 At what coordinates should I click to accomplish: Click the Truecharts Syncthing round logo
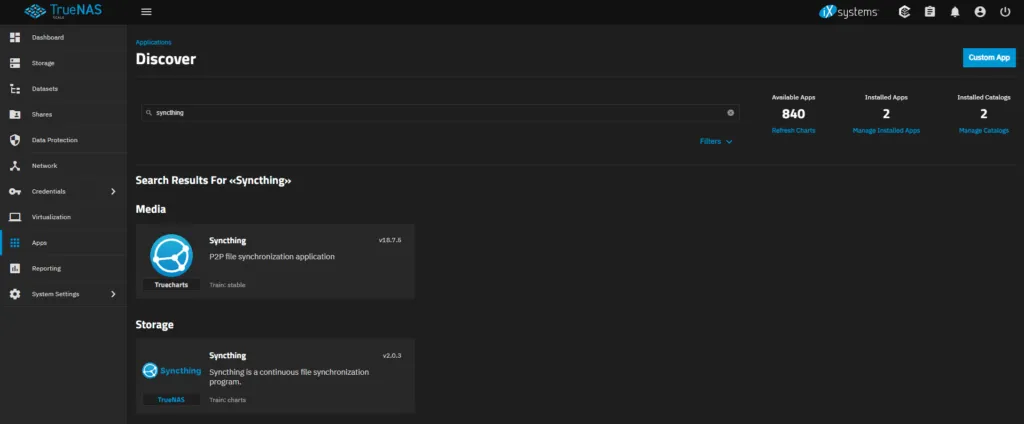171,255
